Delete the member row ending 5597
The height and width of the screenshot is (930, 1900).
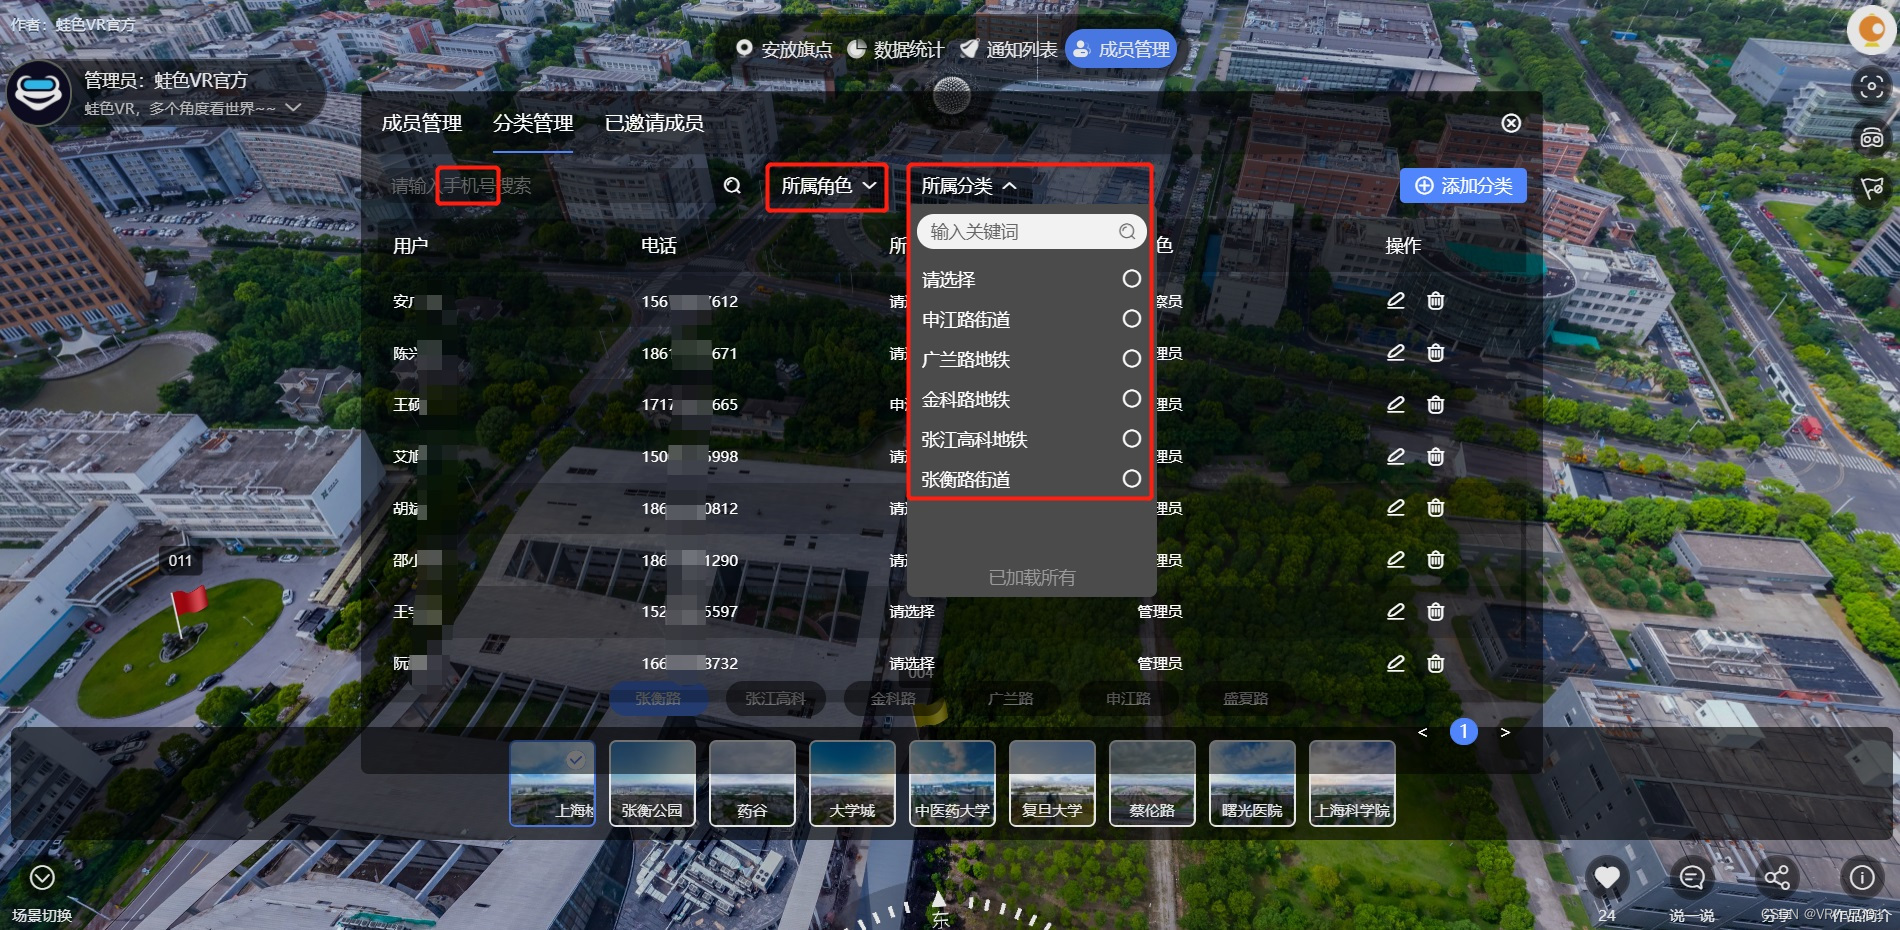pyautogui.click(x=1435, y=612)
